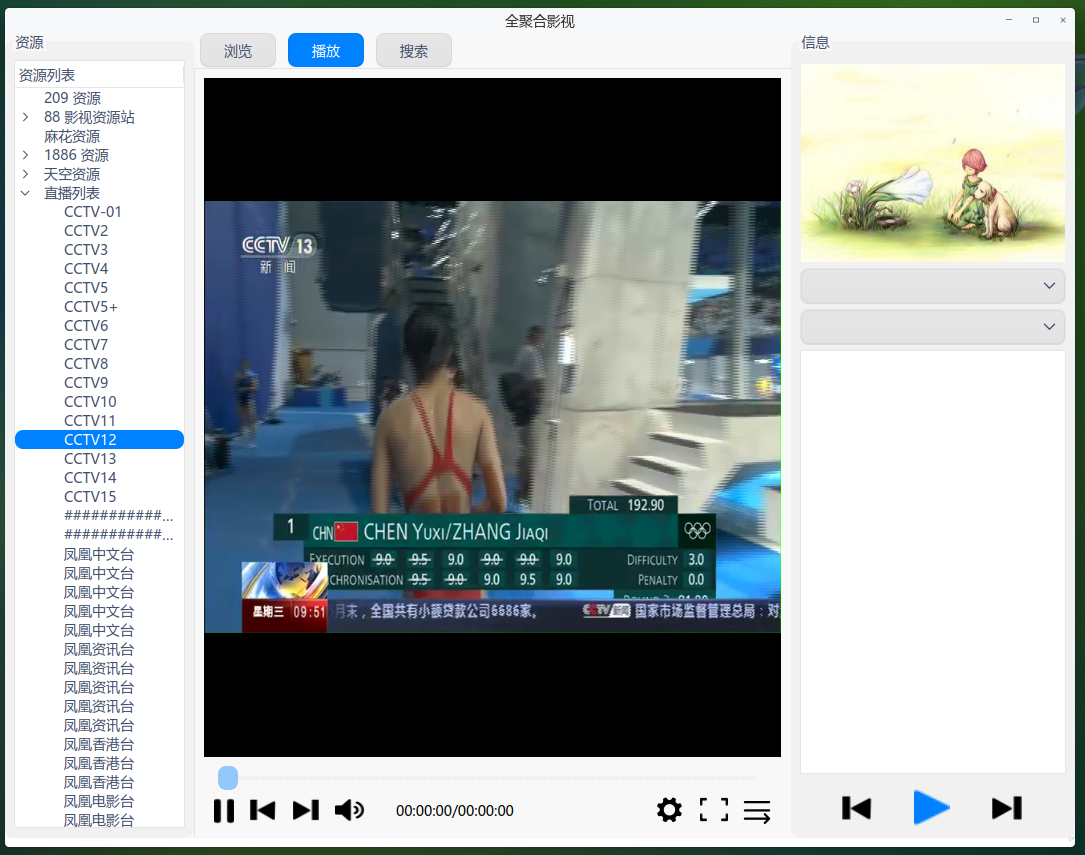Open the second dropdown under the poster image
1085x855 pixels.
(932, 327)
